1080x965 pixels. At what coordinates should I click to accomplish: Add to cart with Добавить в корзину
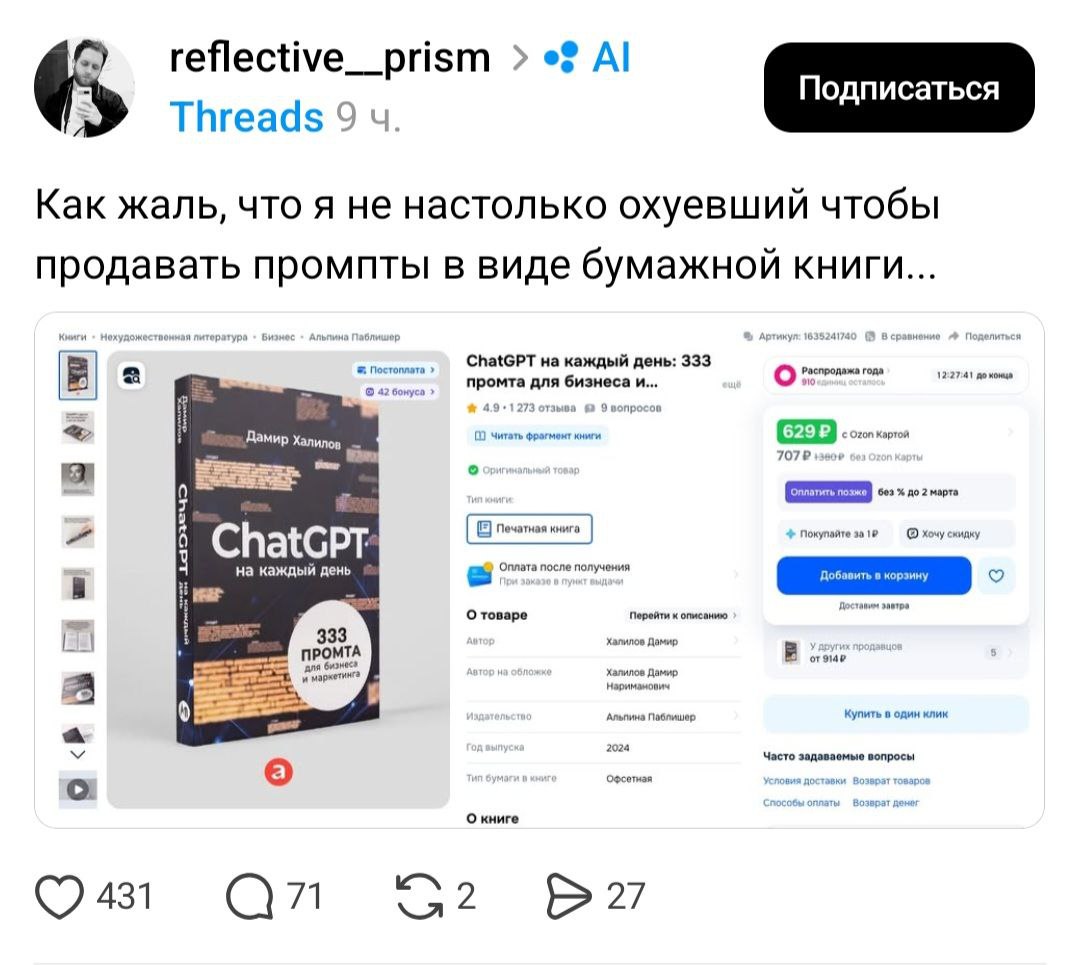point(873,575)
